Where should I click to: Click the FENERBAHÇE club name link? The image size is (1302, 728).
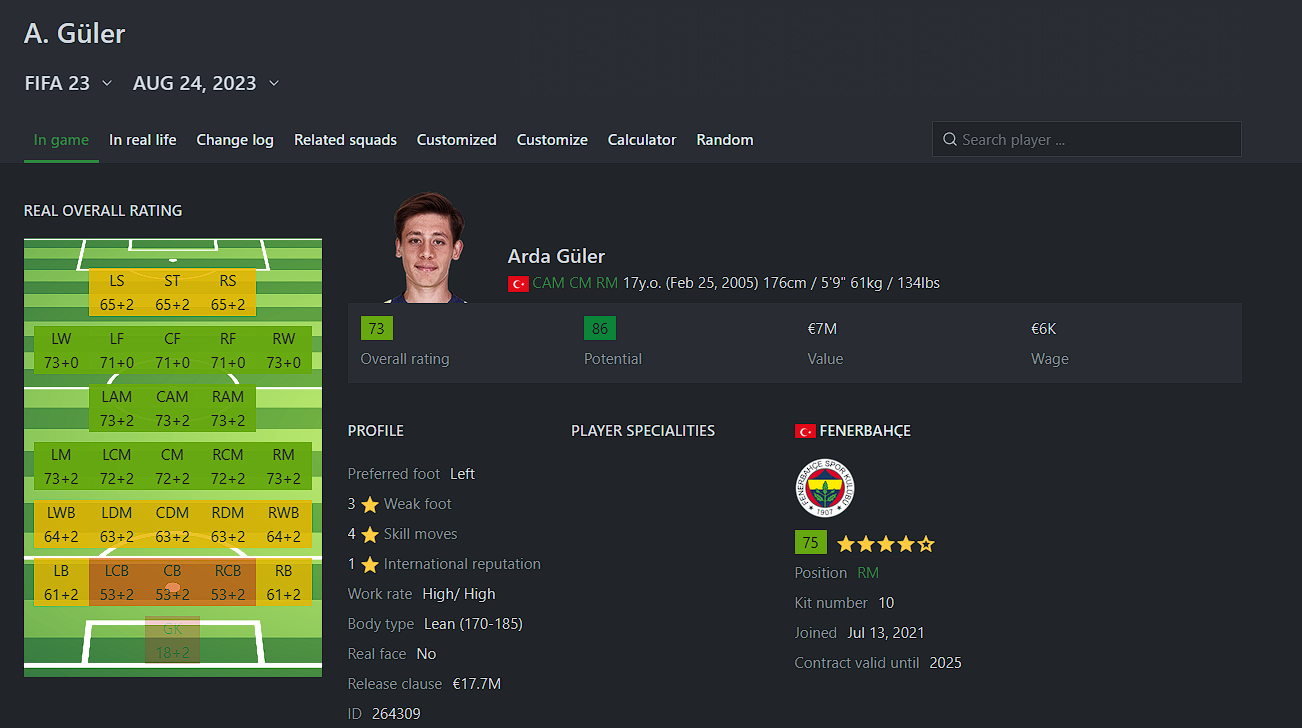pyautogui.click(x=865, y=431)
